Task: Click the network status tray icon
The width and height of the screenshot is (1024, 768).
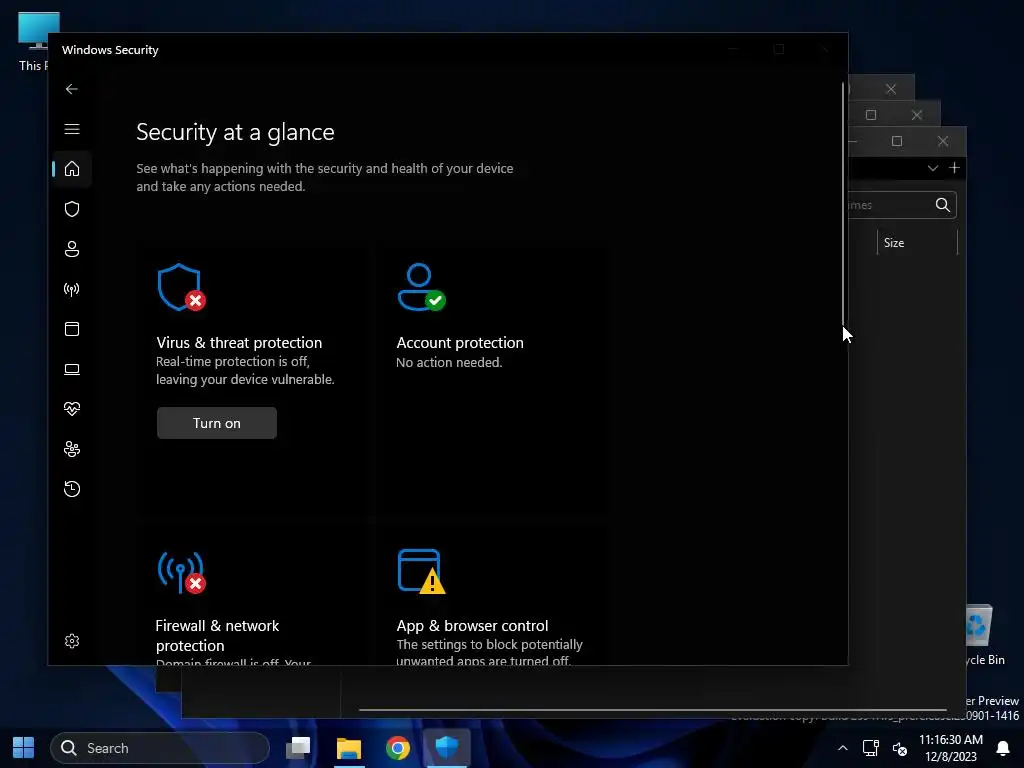Action: [871, 748]
